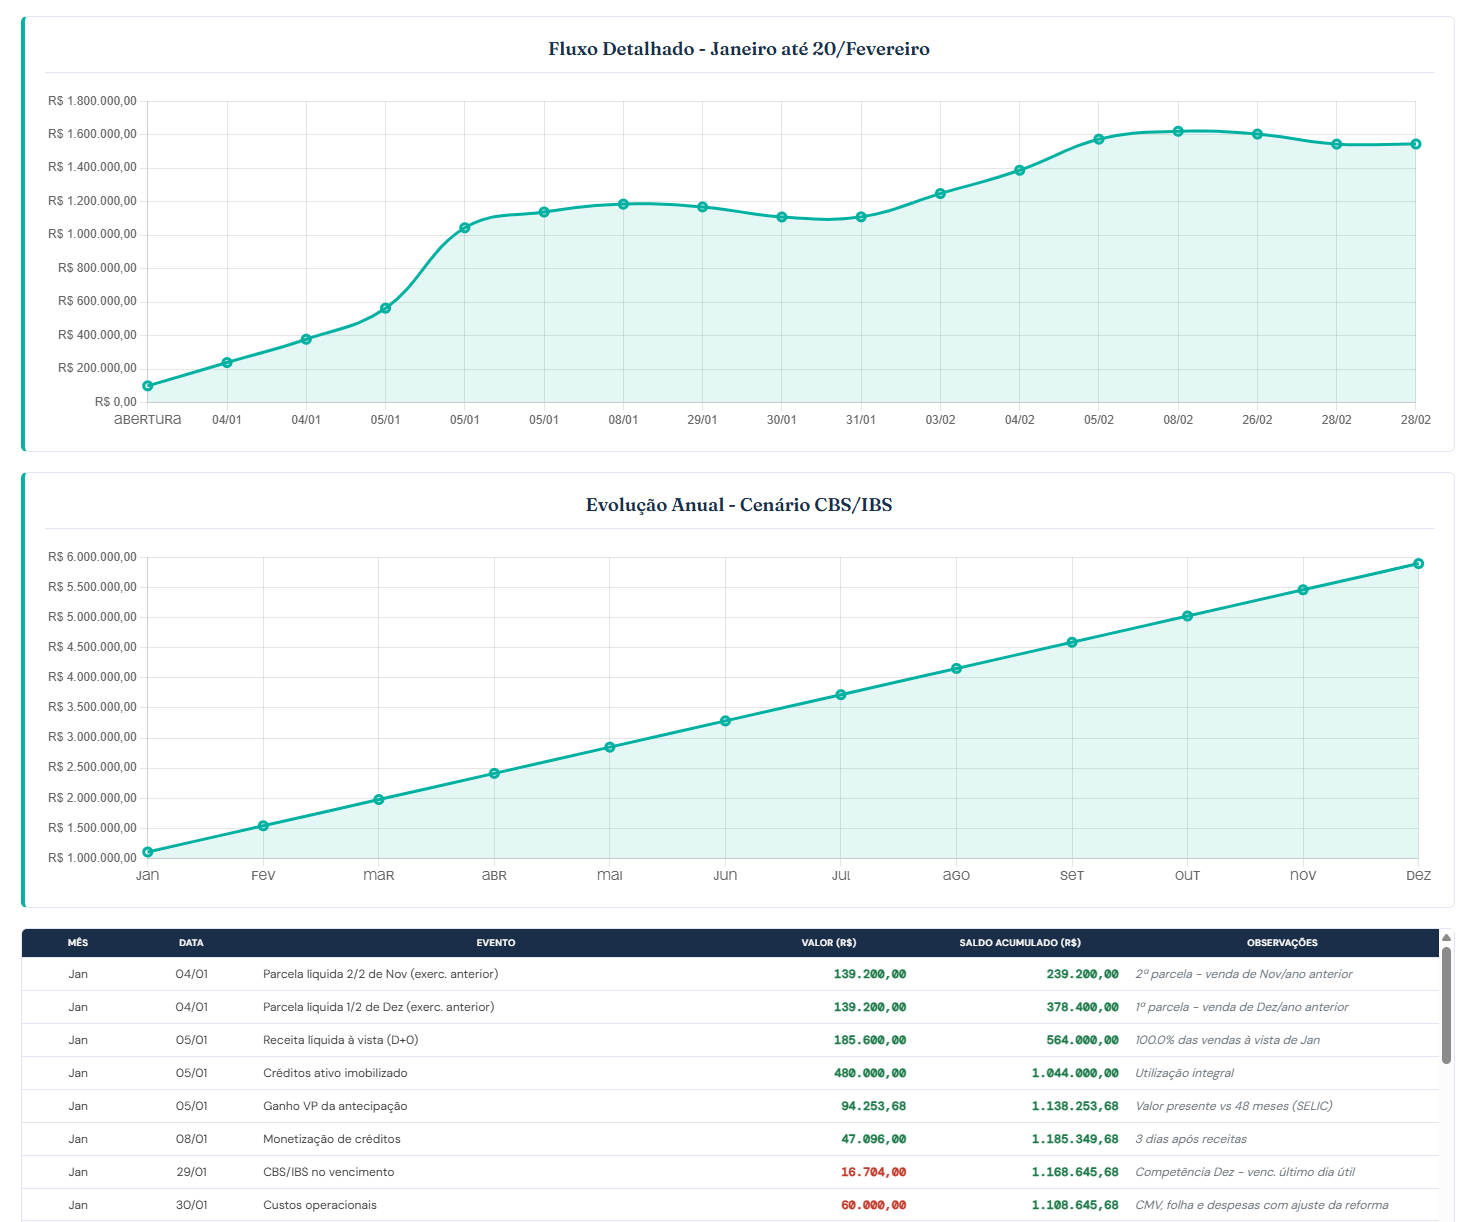Click the Ganho VP da antecipação row
1477x1222 pixels.
[730, 1106]
